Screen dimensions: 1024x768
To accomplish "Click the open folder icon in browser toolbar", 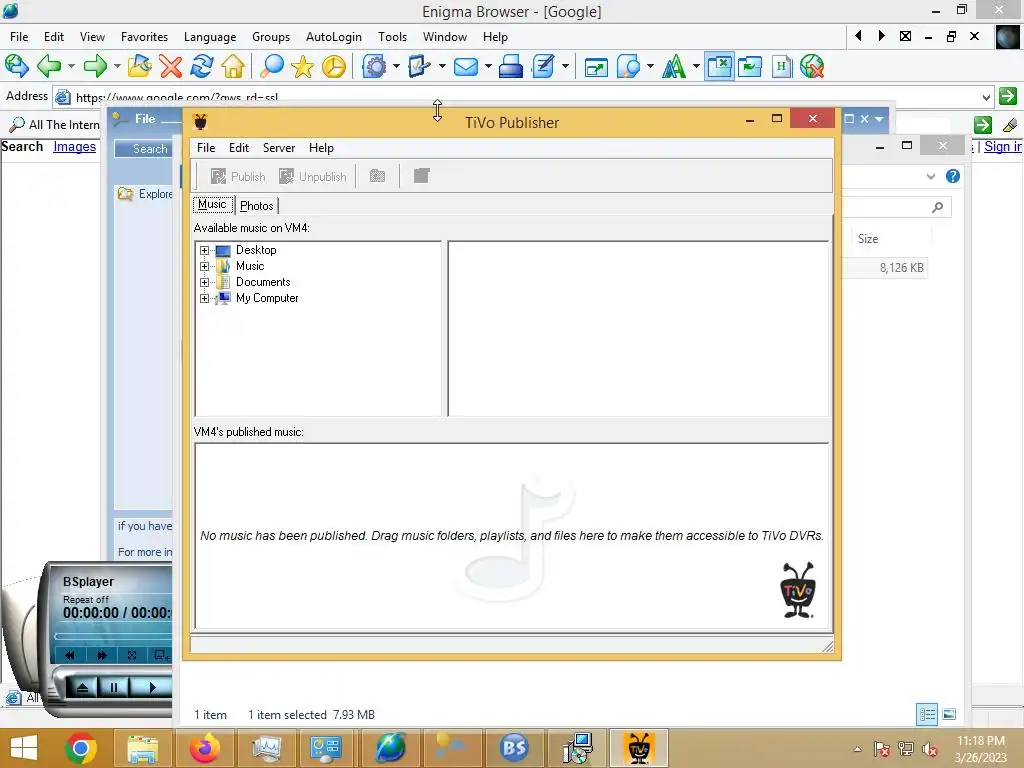I will tap(139, 66).
